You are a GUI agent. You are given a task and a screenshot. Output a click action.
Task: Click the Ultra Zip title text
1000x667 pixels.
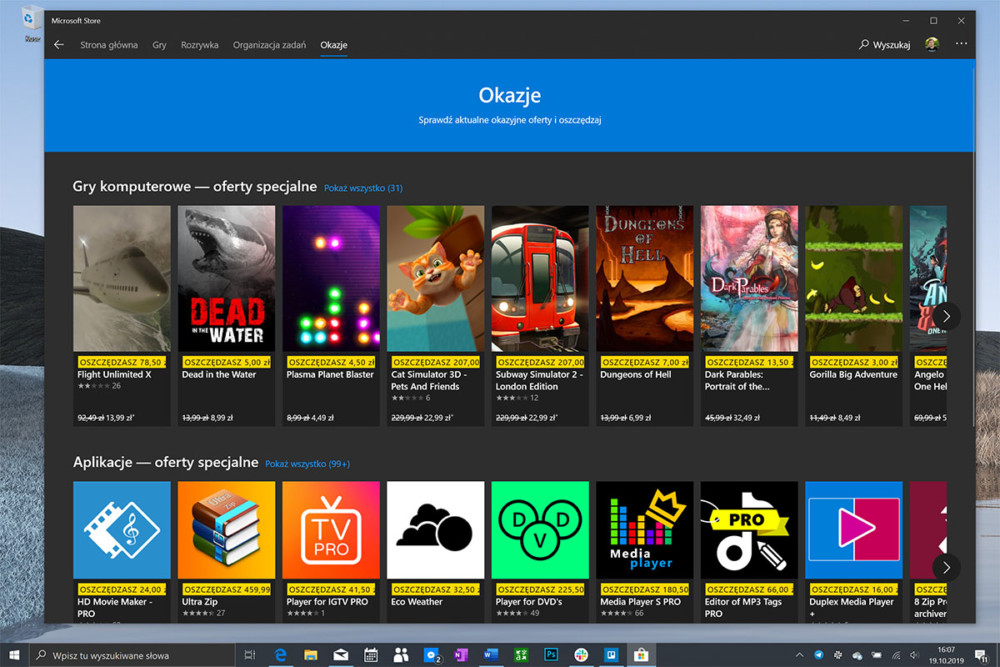click(200, 601)
